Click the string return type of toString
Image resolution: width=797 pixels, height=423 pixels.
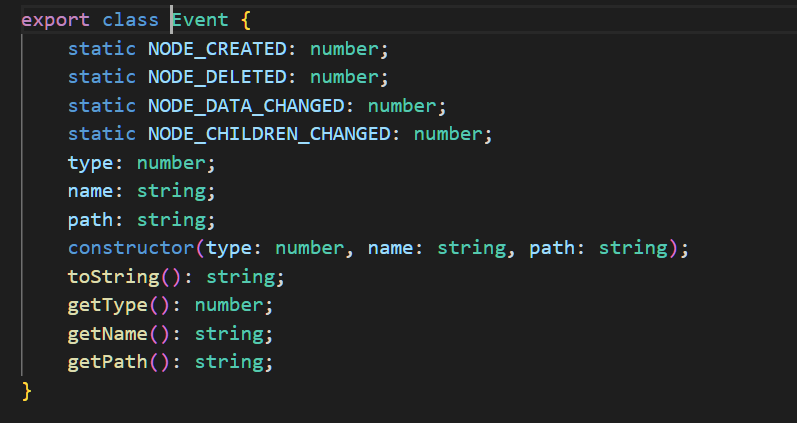(x=251, y=276)
